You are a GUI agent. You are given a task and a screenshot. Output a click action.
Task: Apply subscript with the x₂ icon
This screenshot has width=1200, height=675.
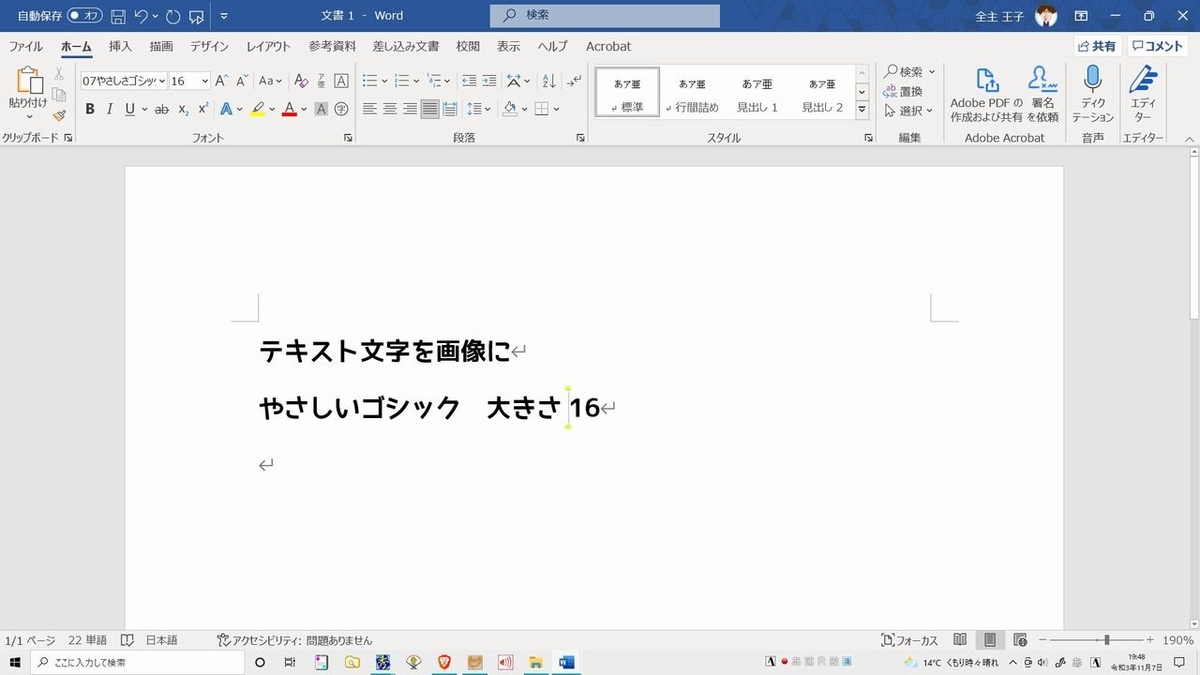point(184,108)
